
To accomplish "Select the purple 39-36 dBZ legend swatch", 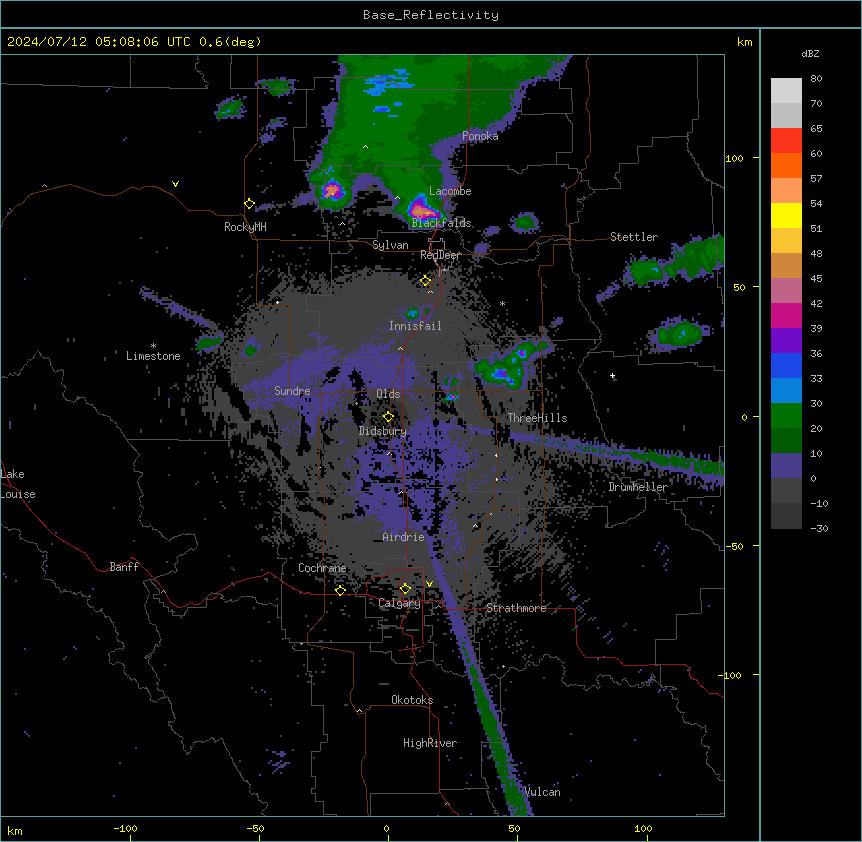I will (786, 341).
